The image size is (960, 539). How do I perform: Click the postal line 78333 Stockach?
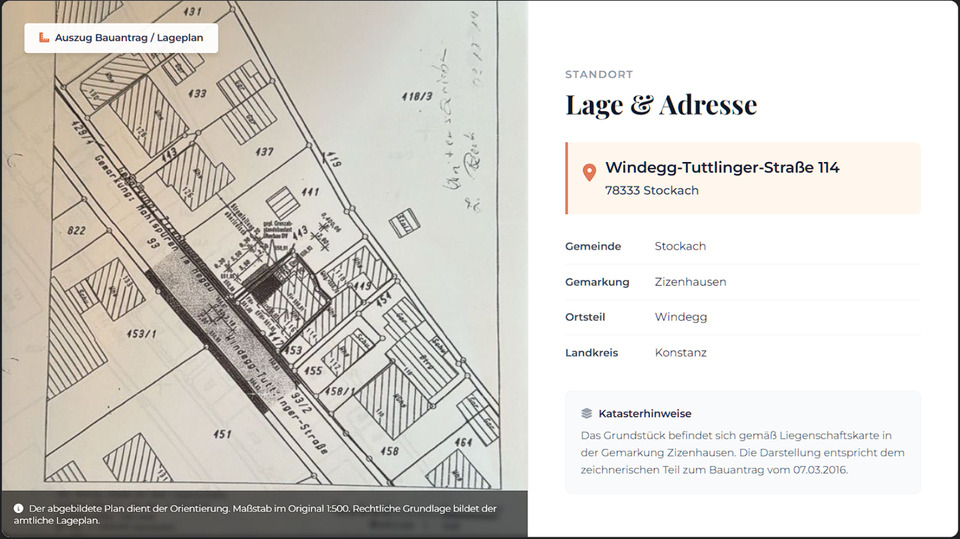tap(651, 190)
